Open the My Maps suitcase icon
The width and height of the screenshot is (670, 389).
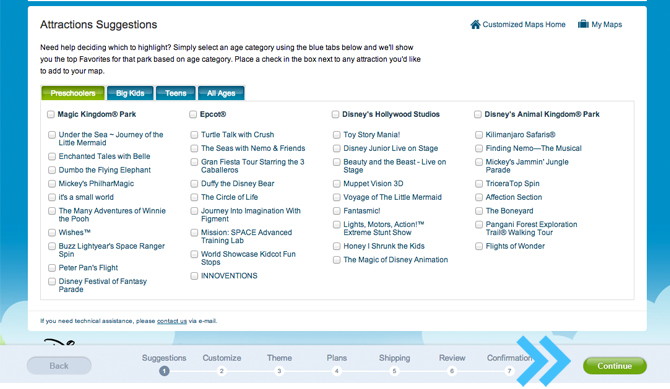tap(583, 24)
